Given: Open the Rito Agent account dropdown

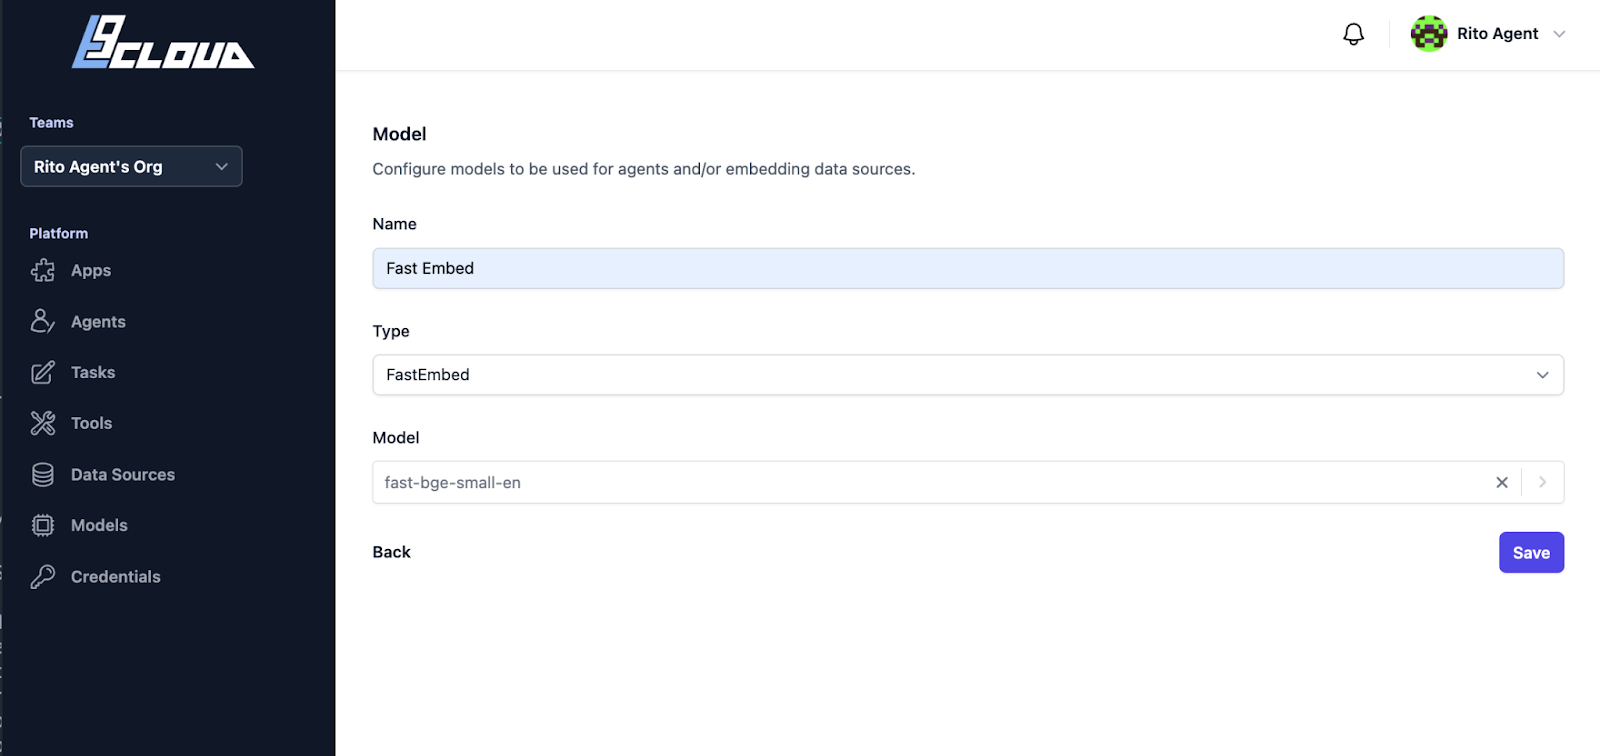Looking at the screenshot, I should click(x=1560, y=33).
